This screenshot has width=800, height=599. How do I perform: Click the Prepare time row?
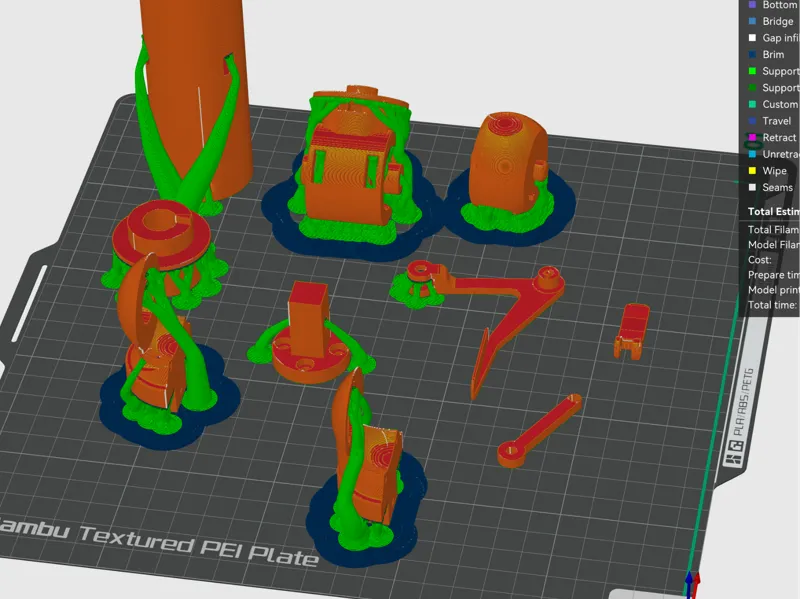click(x=773, y=275)
